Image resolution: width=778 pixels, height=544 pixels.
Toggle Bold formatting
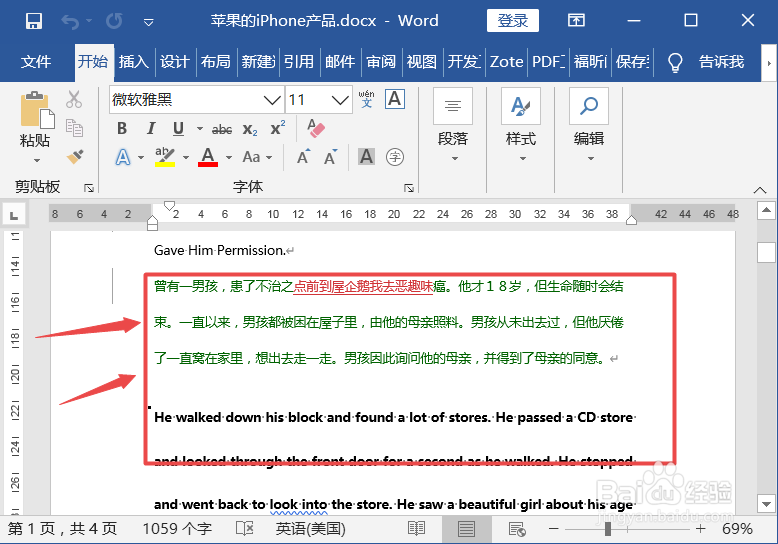(x=122, y=129)
